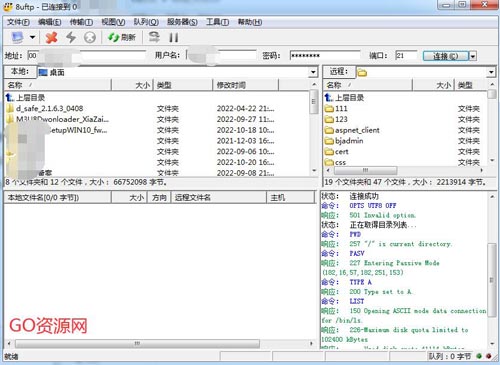
Task: Open the 工具(T) menu
Action: coord(217,22)
